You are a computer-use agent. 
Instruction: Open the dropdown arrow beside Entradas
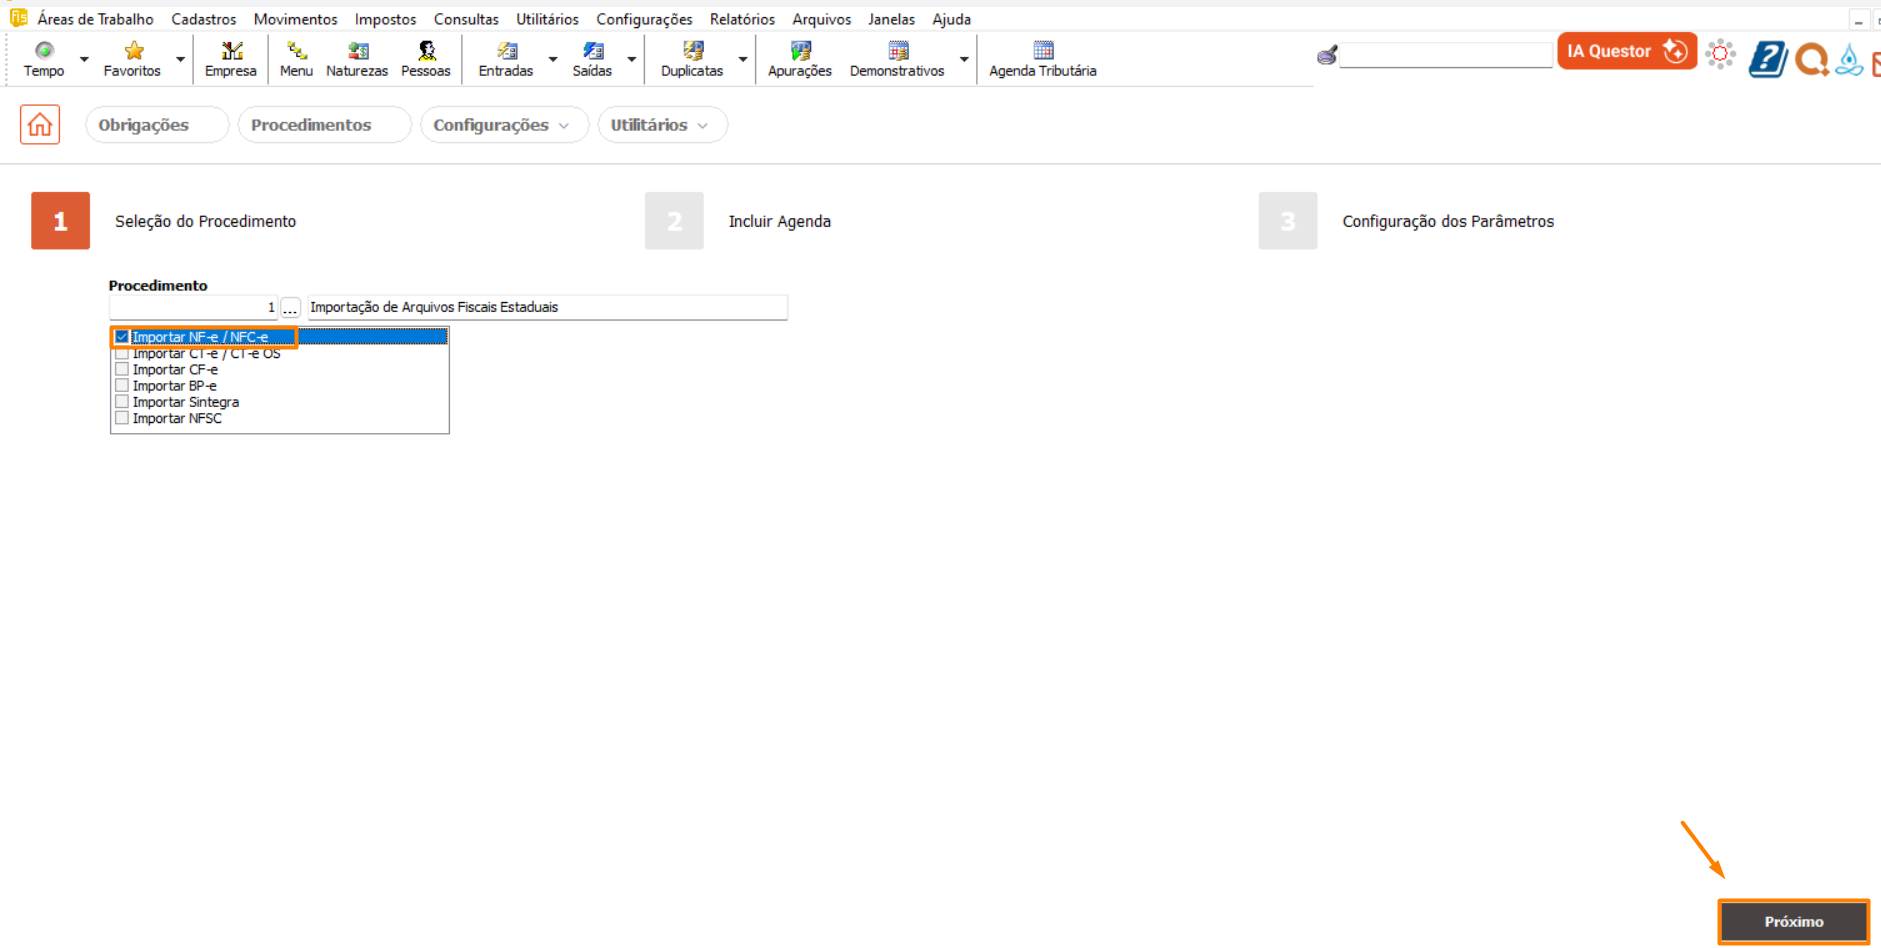553,59
